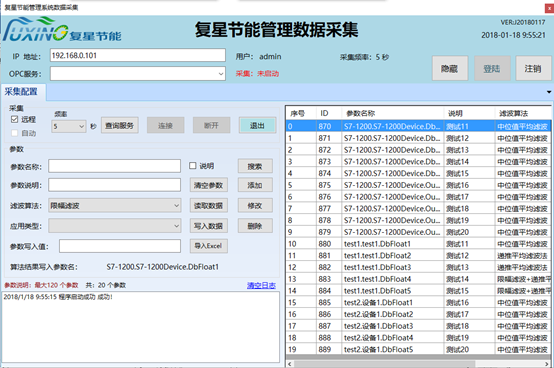Open the 频率 seconds dropdown

[69, 126]
